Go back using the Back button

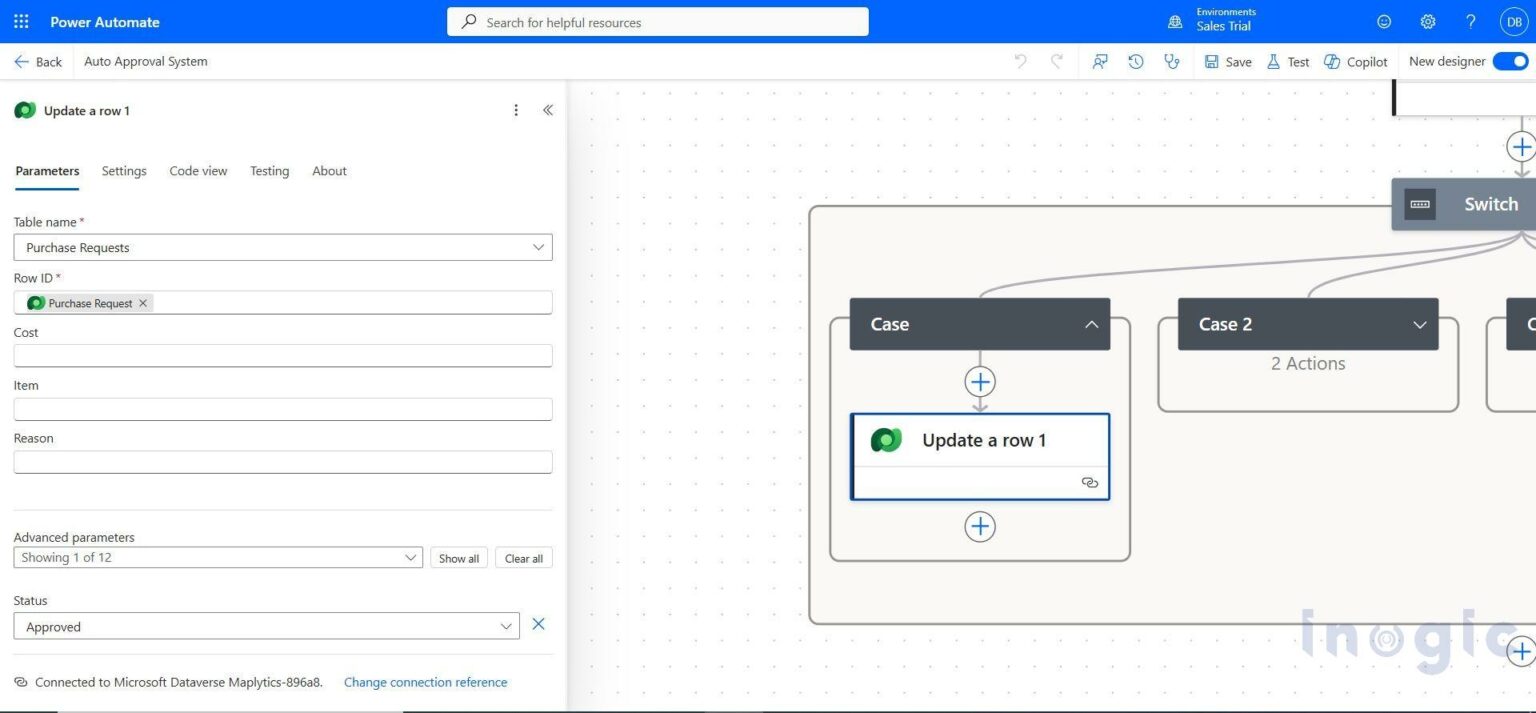(38, 61)
